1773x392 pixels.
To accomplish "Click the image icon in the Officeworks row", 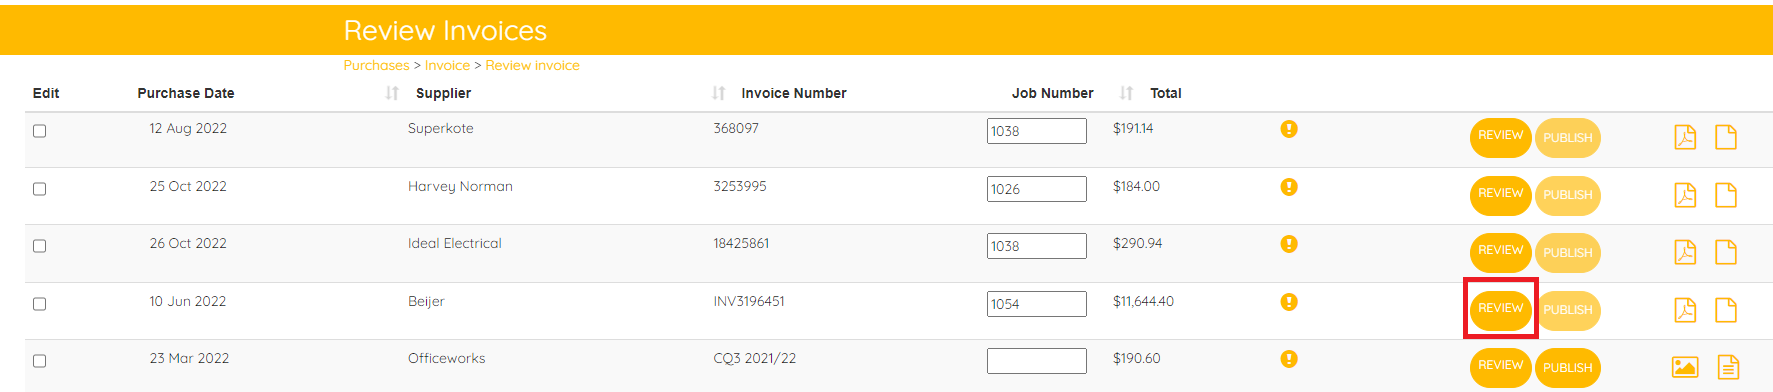I will click(x=1685, y=367).
